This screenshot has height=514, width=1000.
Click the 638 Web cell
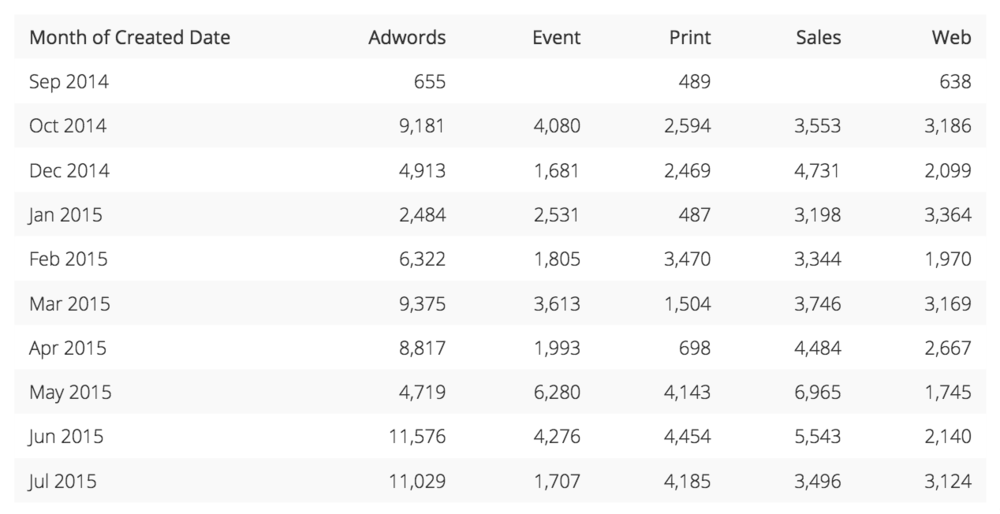click(955, 82)
